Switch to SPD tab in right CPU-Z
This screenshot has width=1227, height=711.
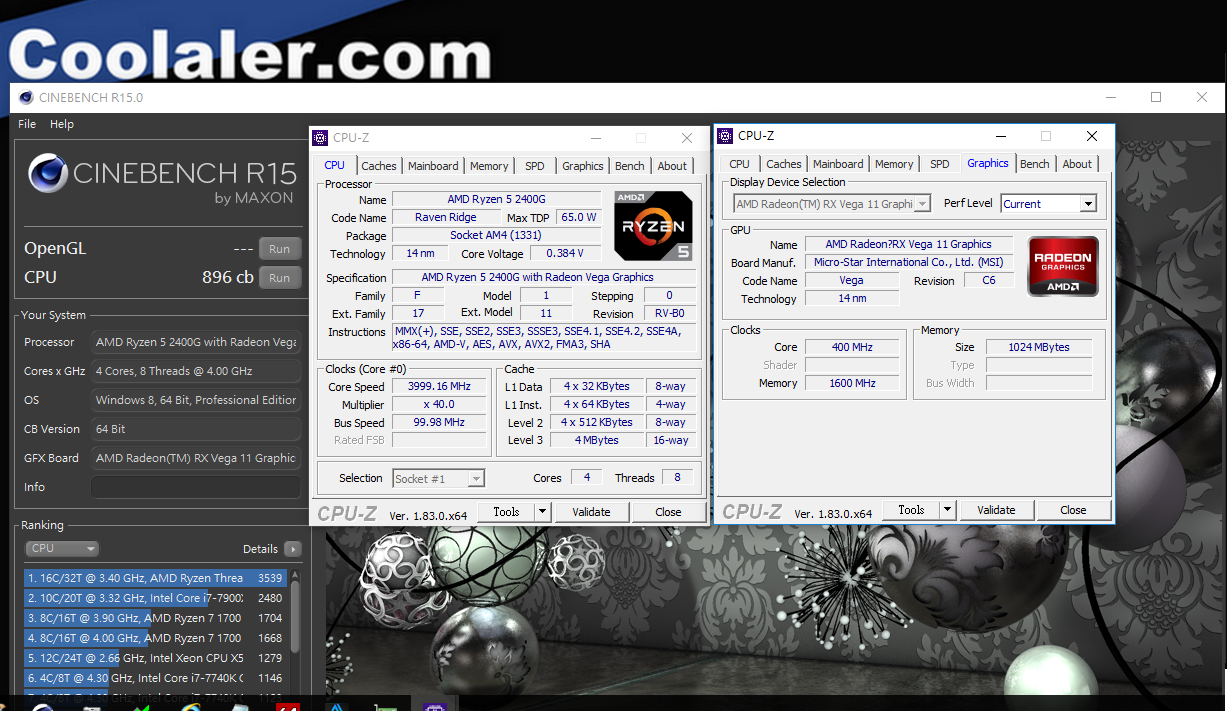pyautogui.click(x=940, y=164)
